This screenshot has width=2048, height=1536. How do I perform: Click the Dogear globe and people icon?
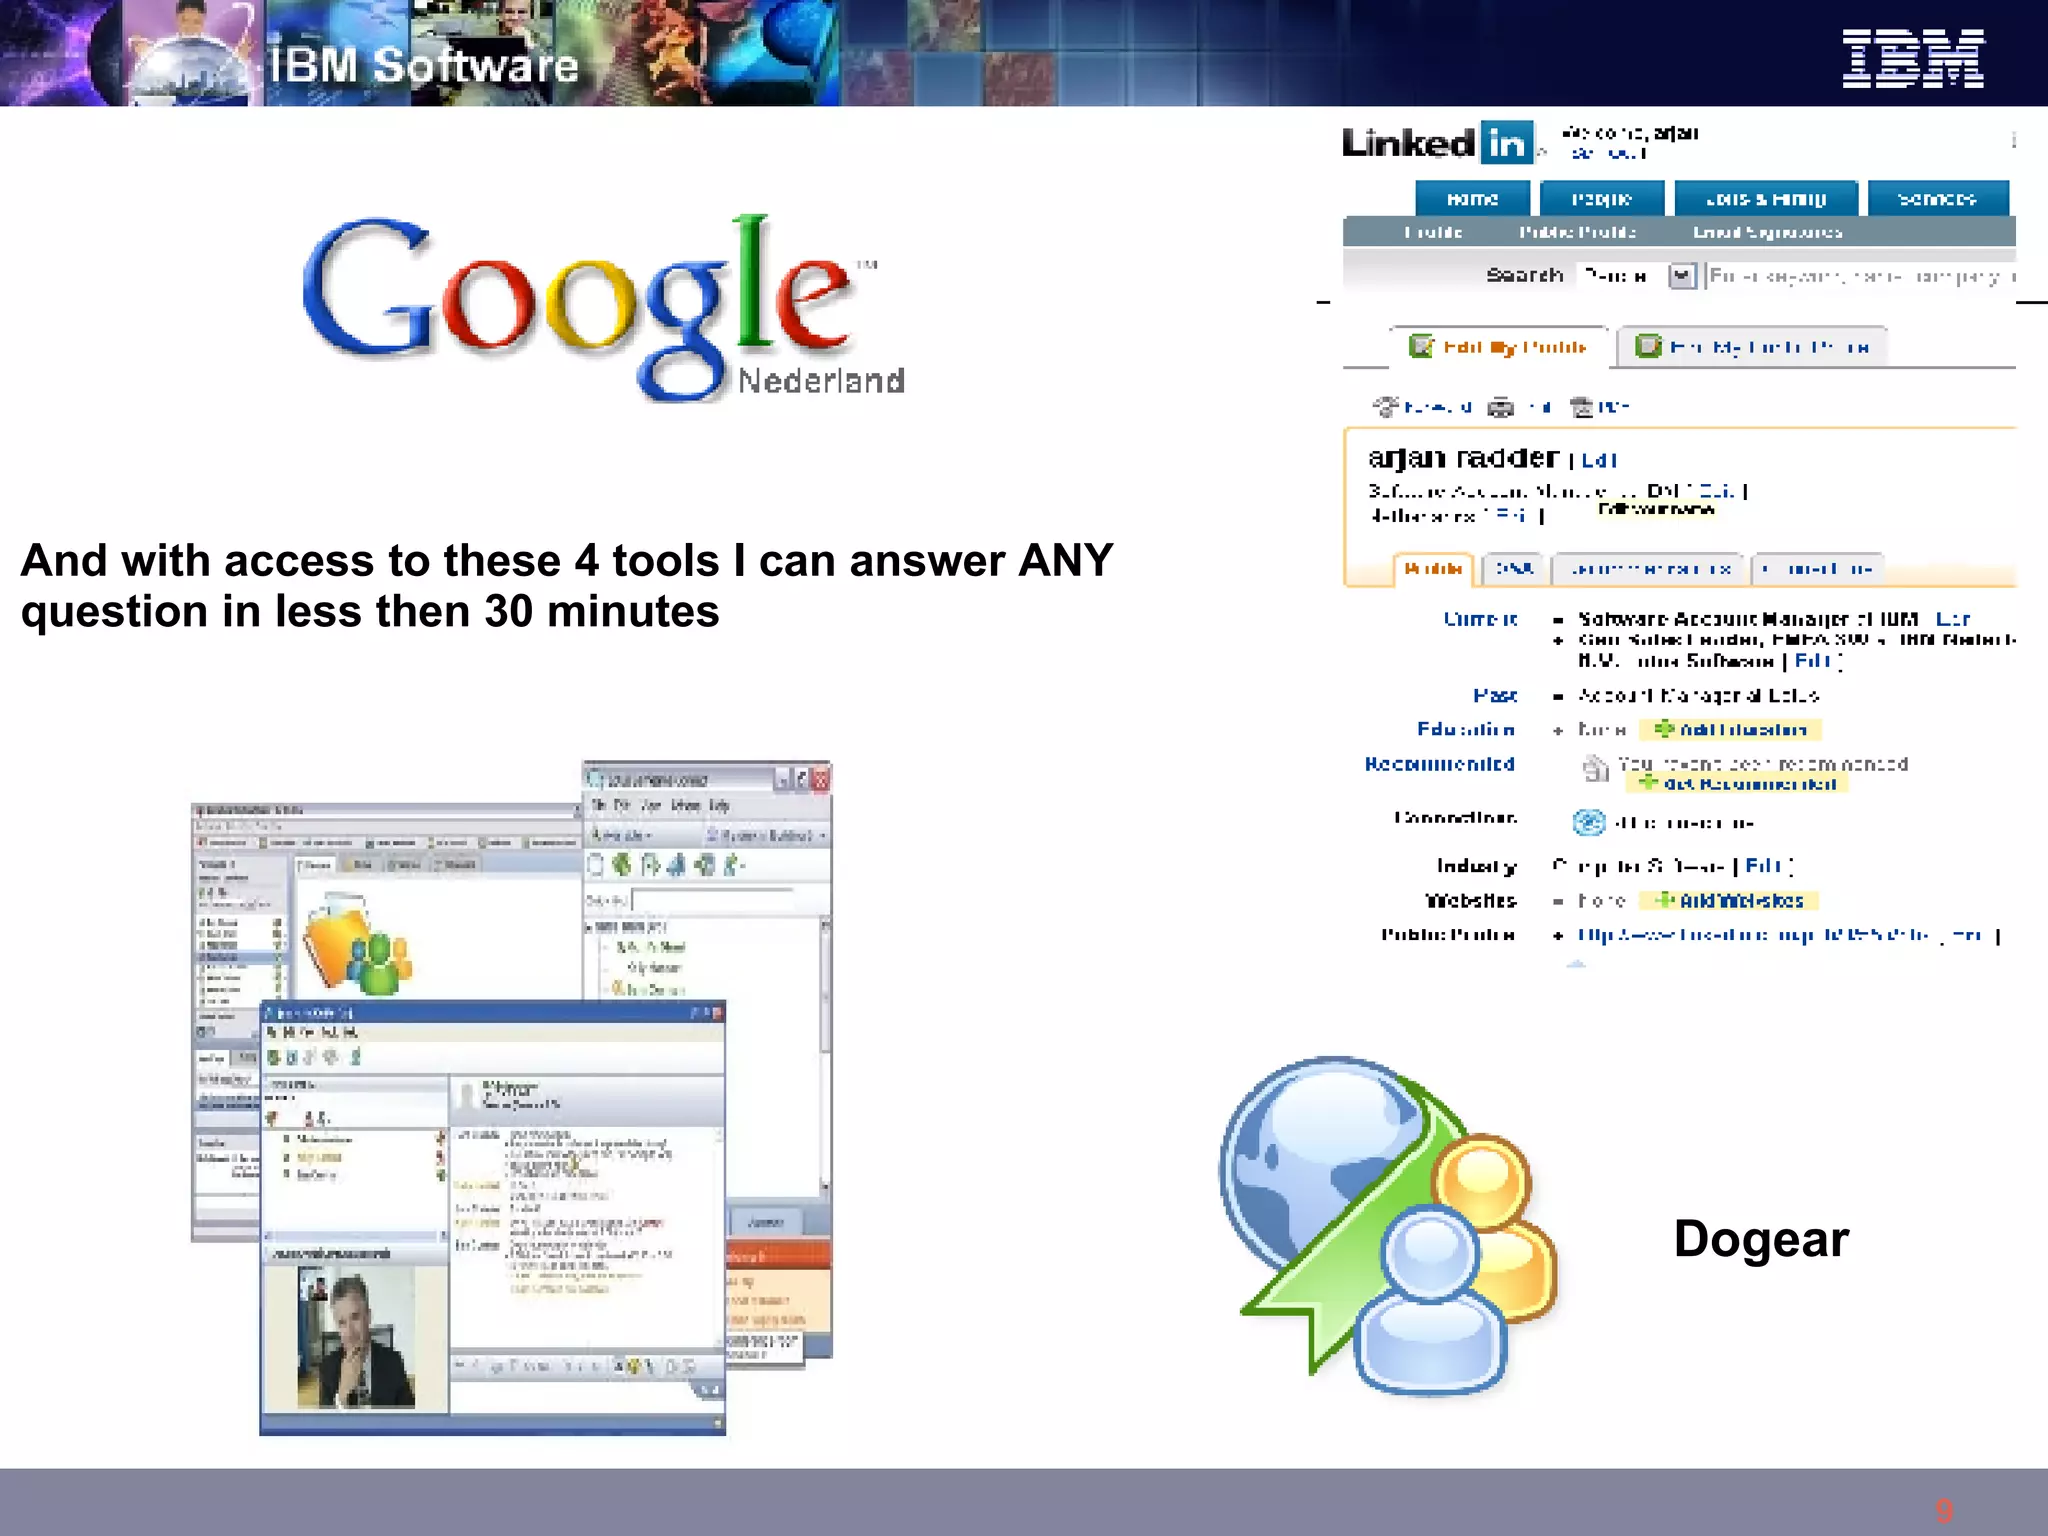[x=1390, y=1225]
